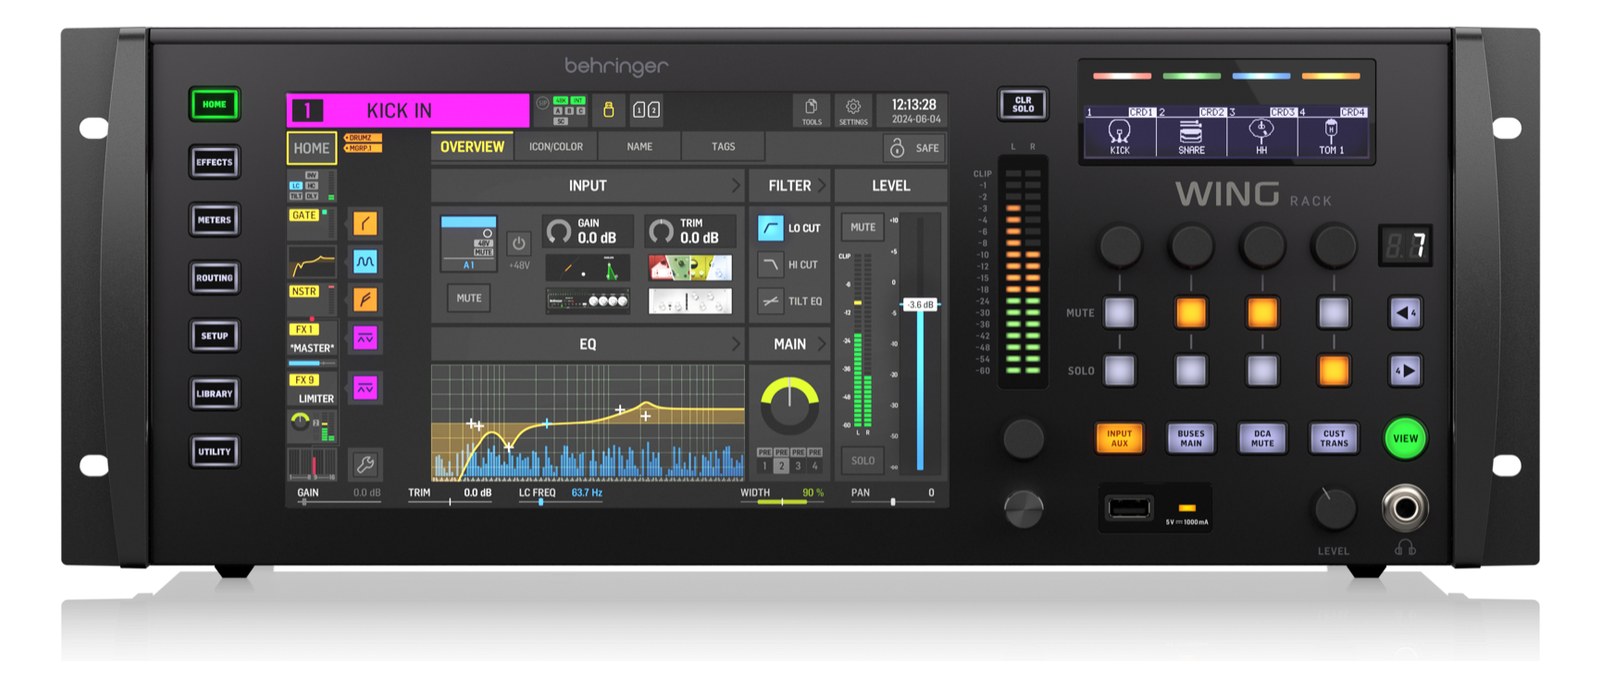The width and height of the screenshot is (1600, 686).
Task: Select main send 2 under MAIN
Action: (781, 466)
